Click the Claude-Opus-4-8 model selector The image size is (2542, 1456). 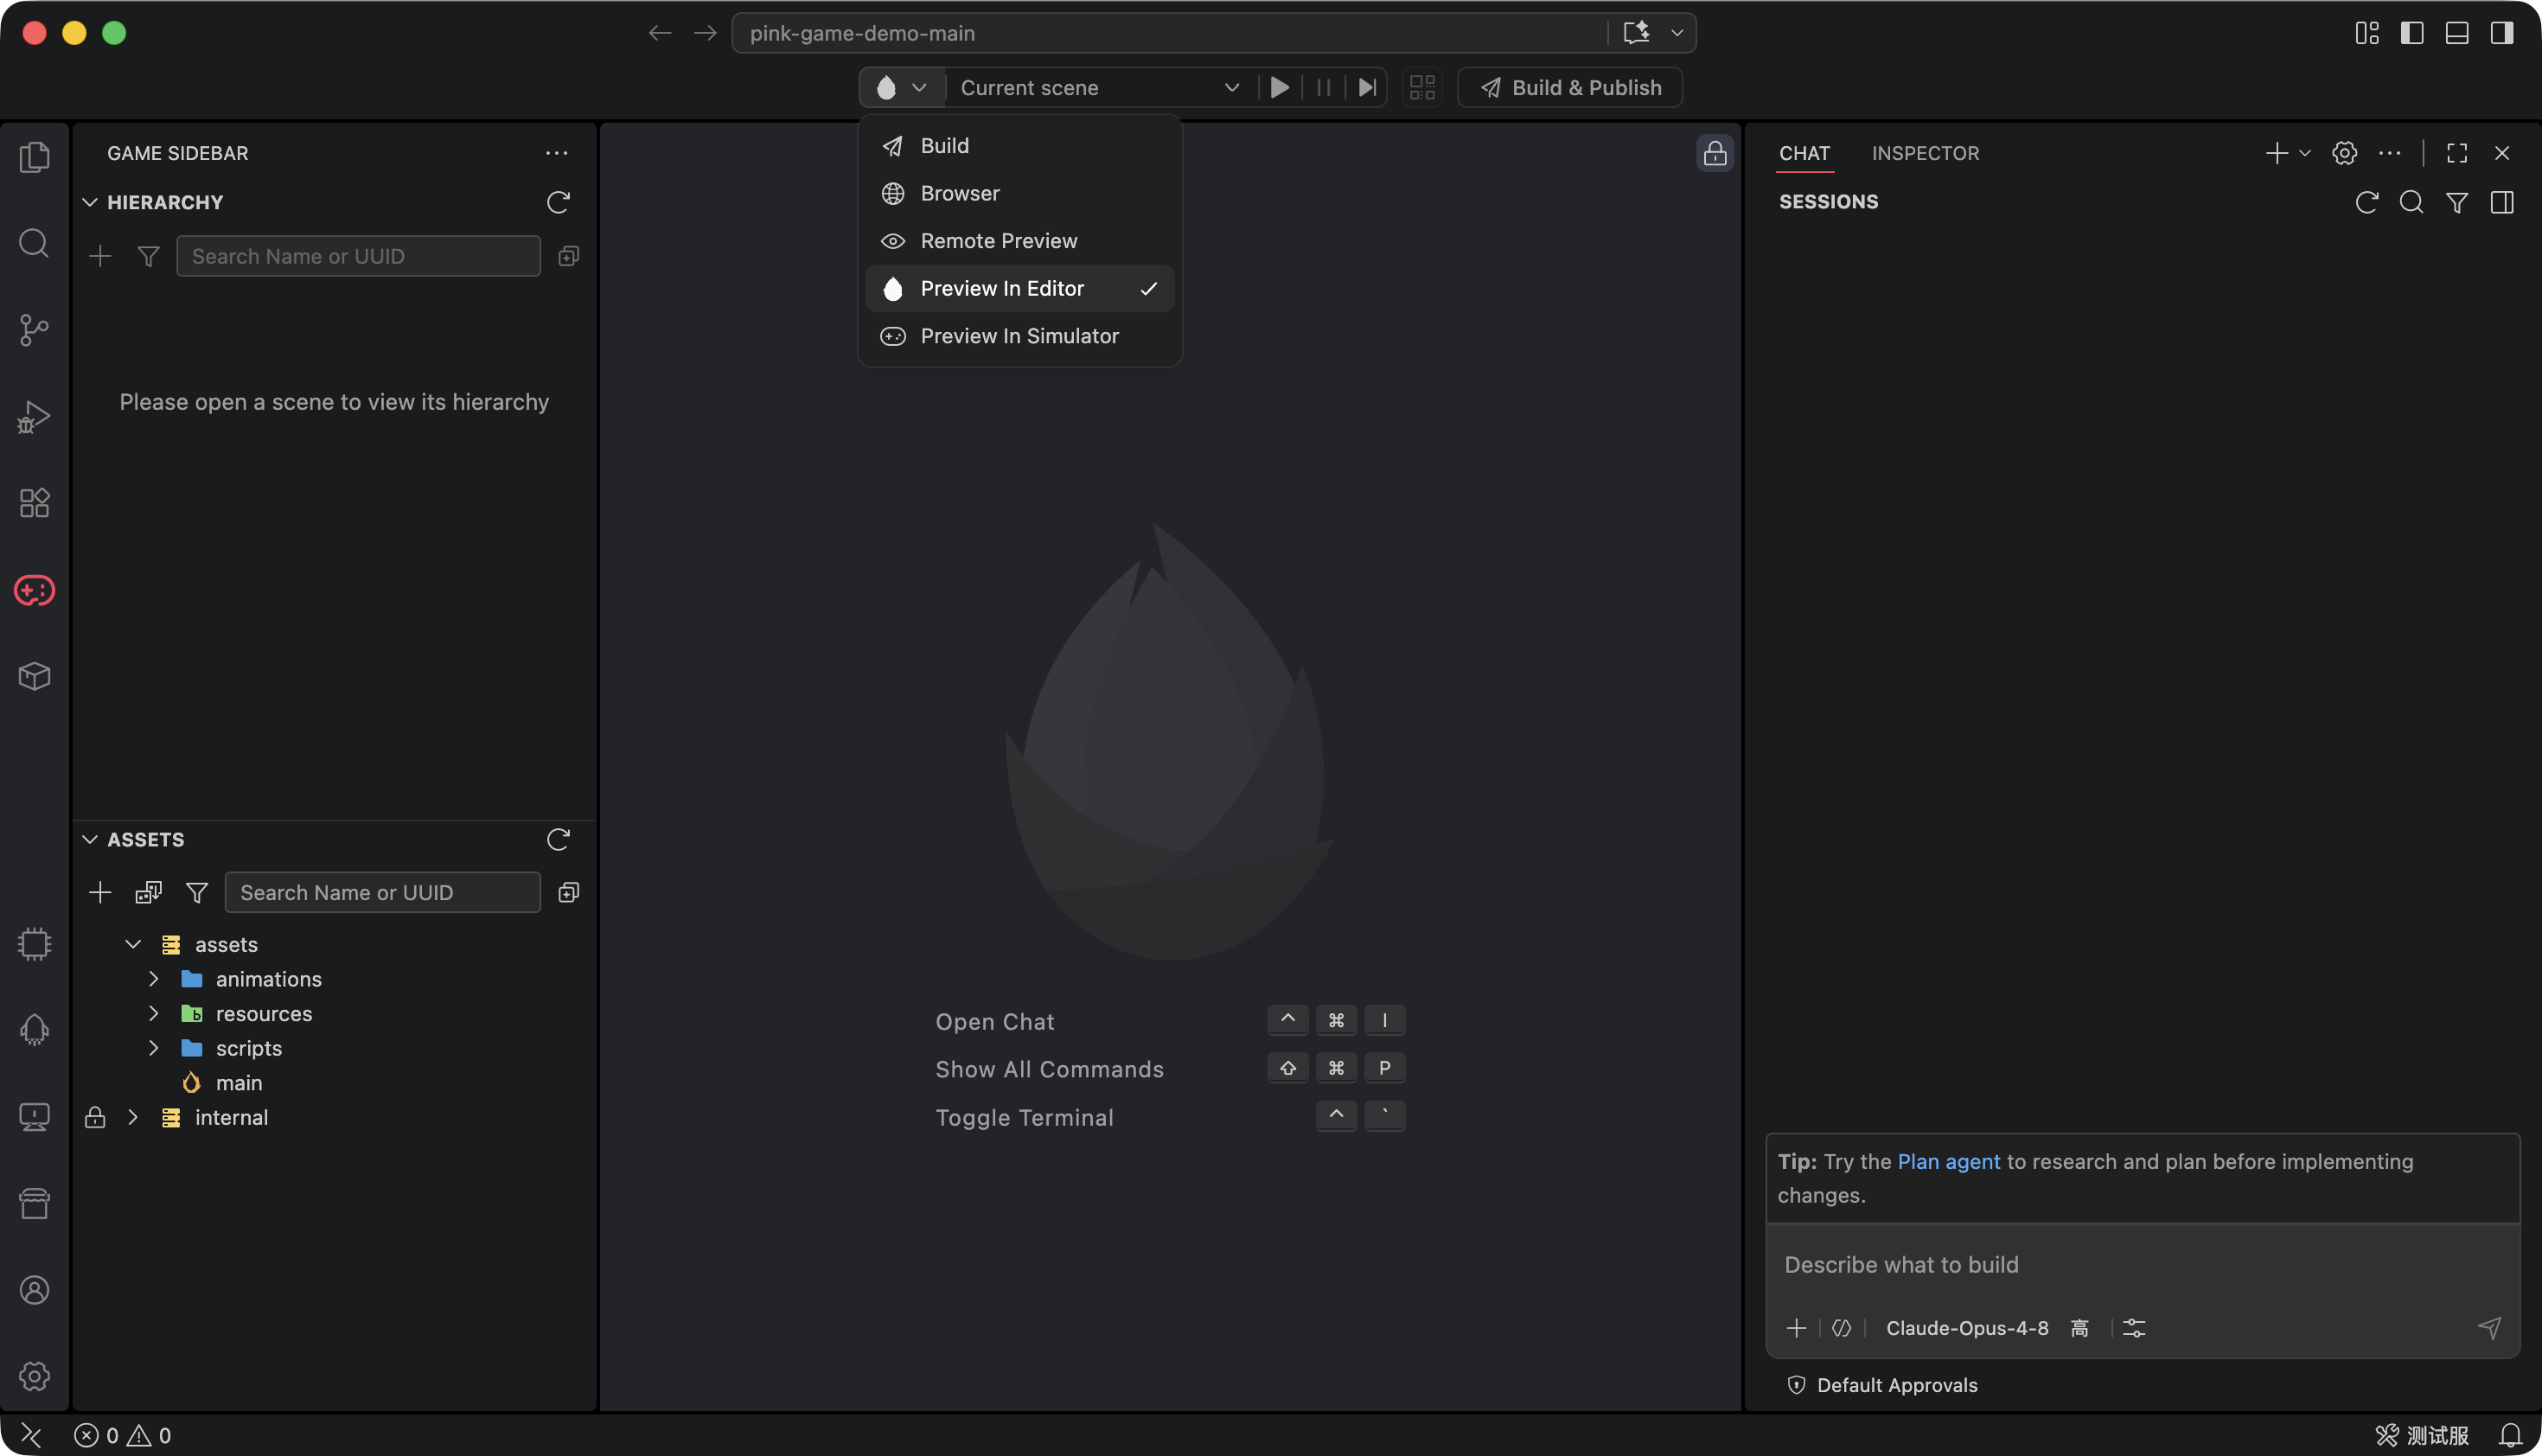pos(1967,1328)
